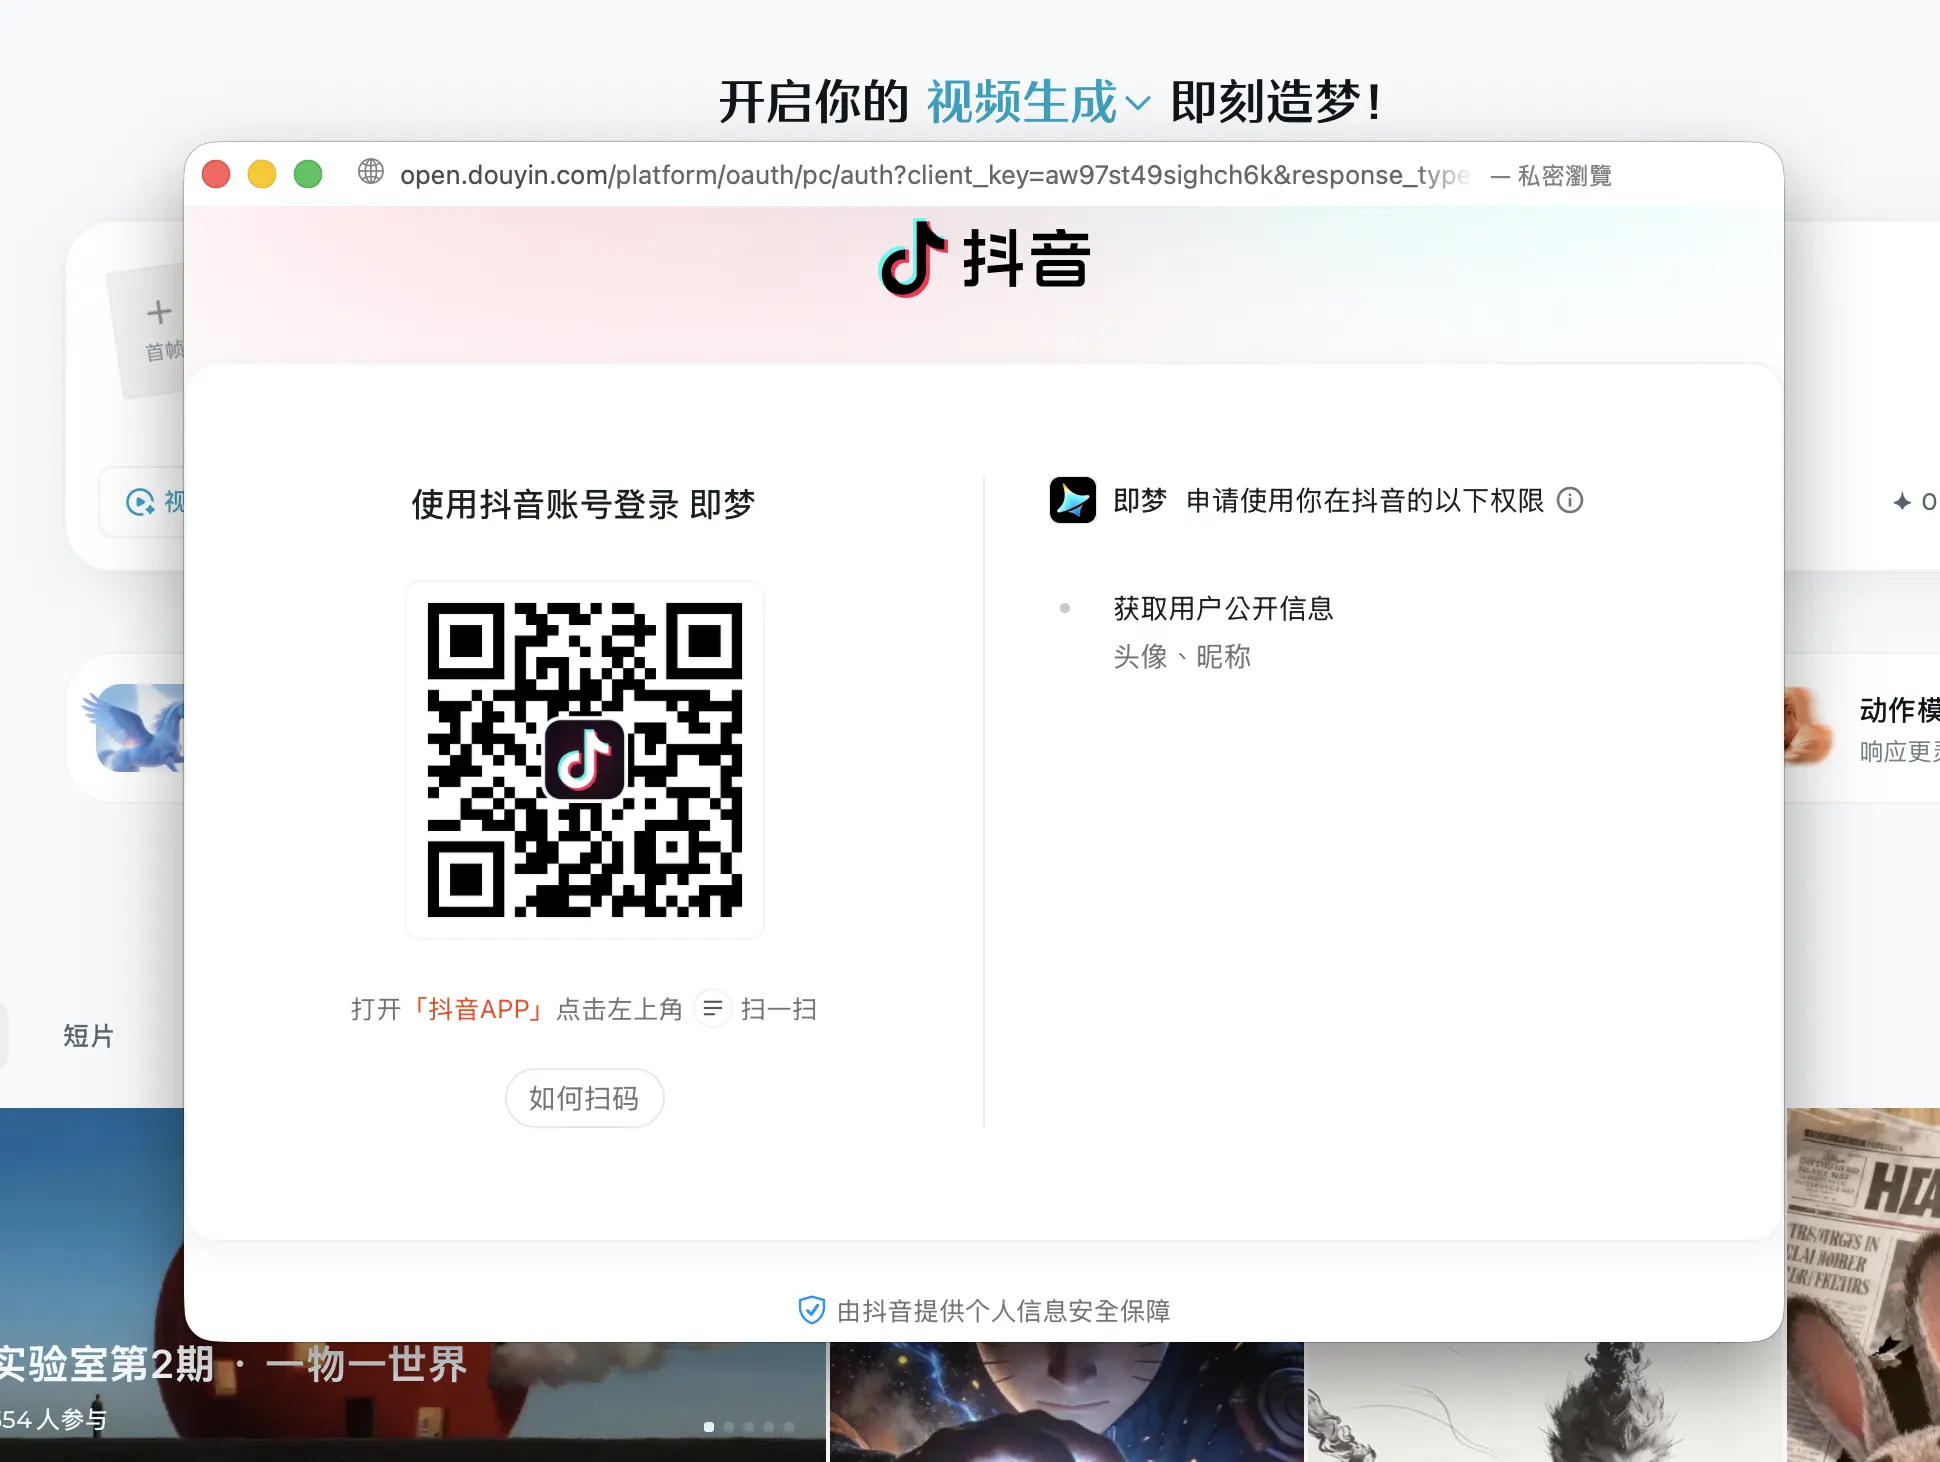
Task: Open the 视频生成 dropdown in the headline
Action: pyautogui.click(x=1038, y=102)
